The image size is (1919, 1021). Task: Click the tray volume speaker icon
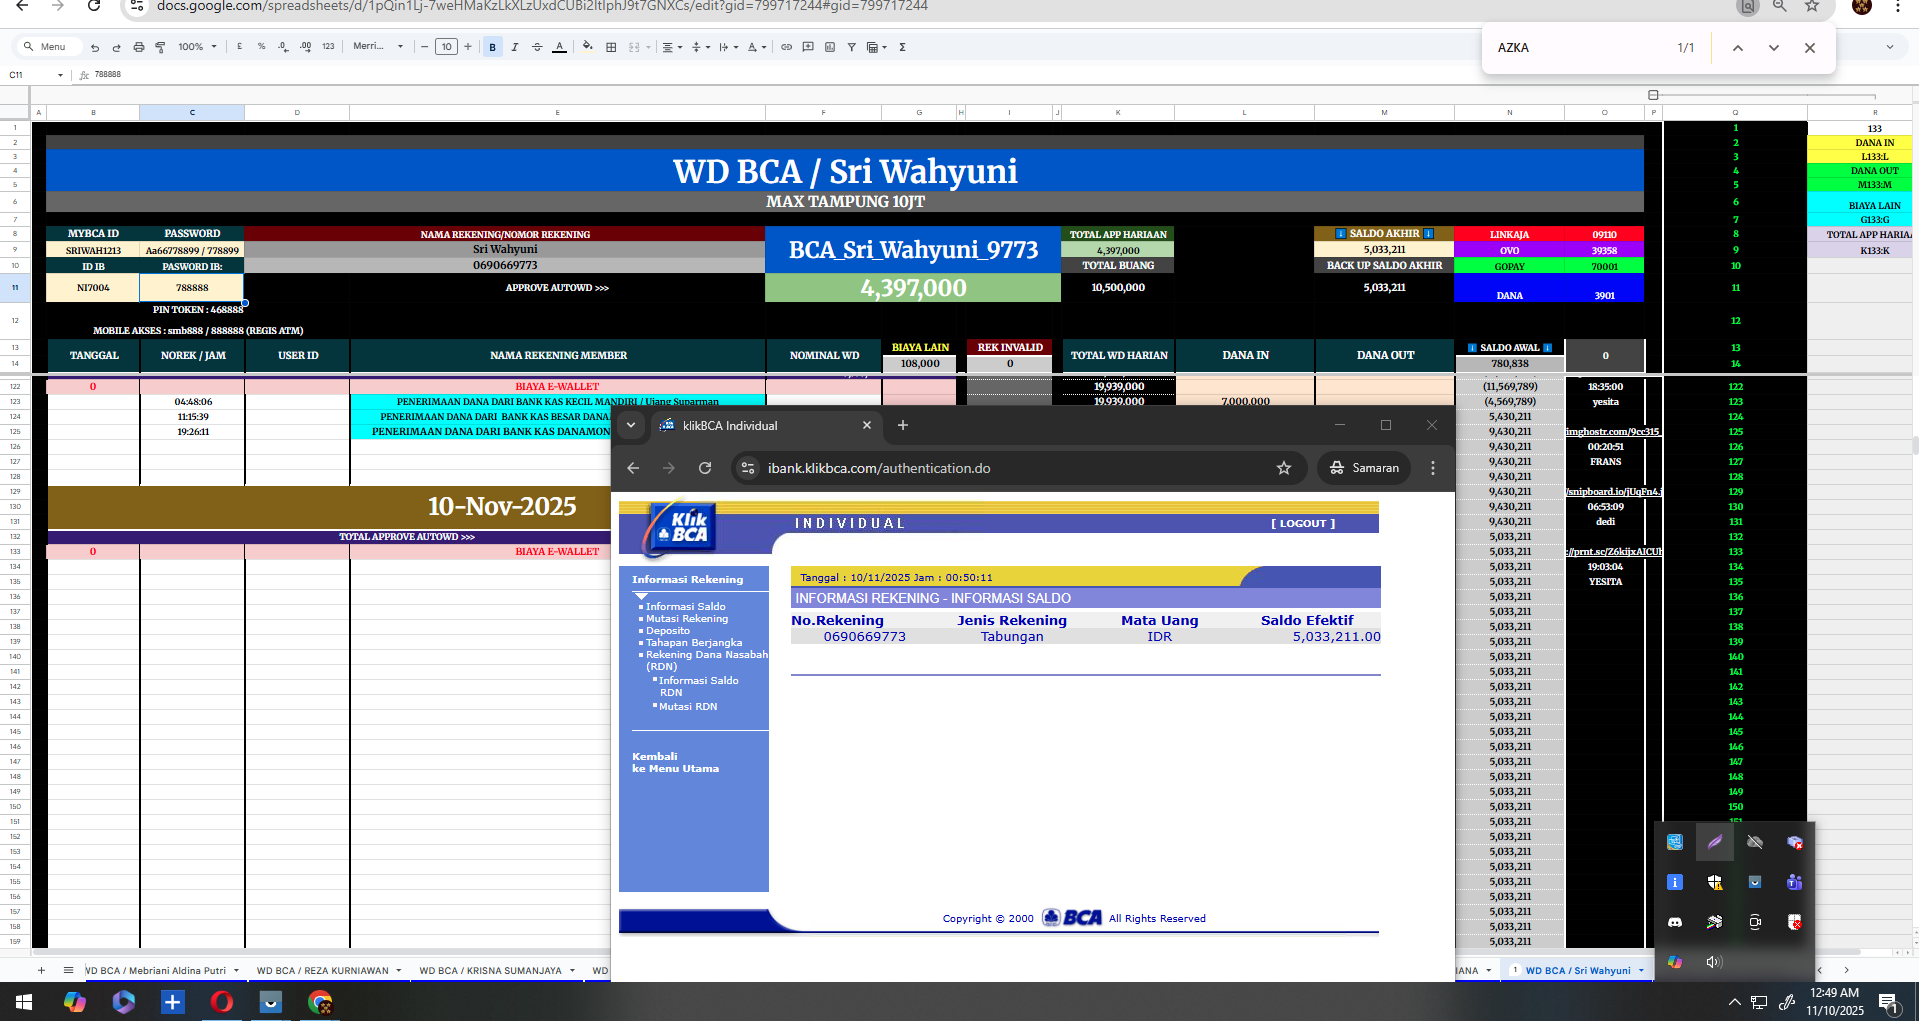1714,962
